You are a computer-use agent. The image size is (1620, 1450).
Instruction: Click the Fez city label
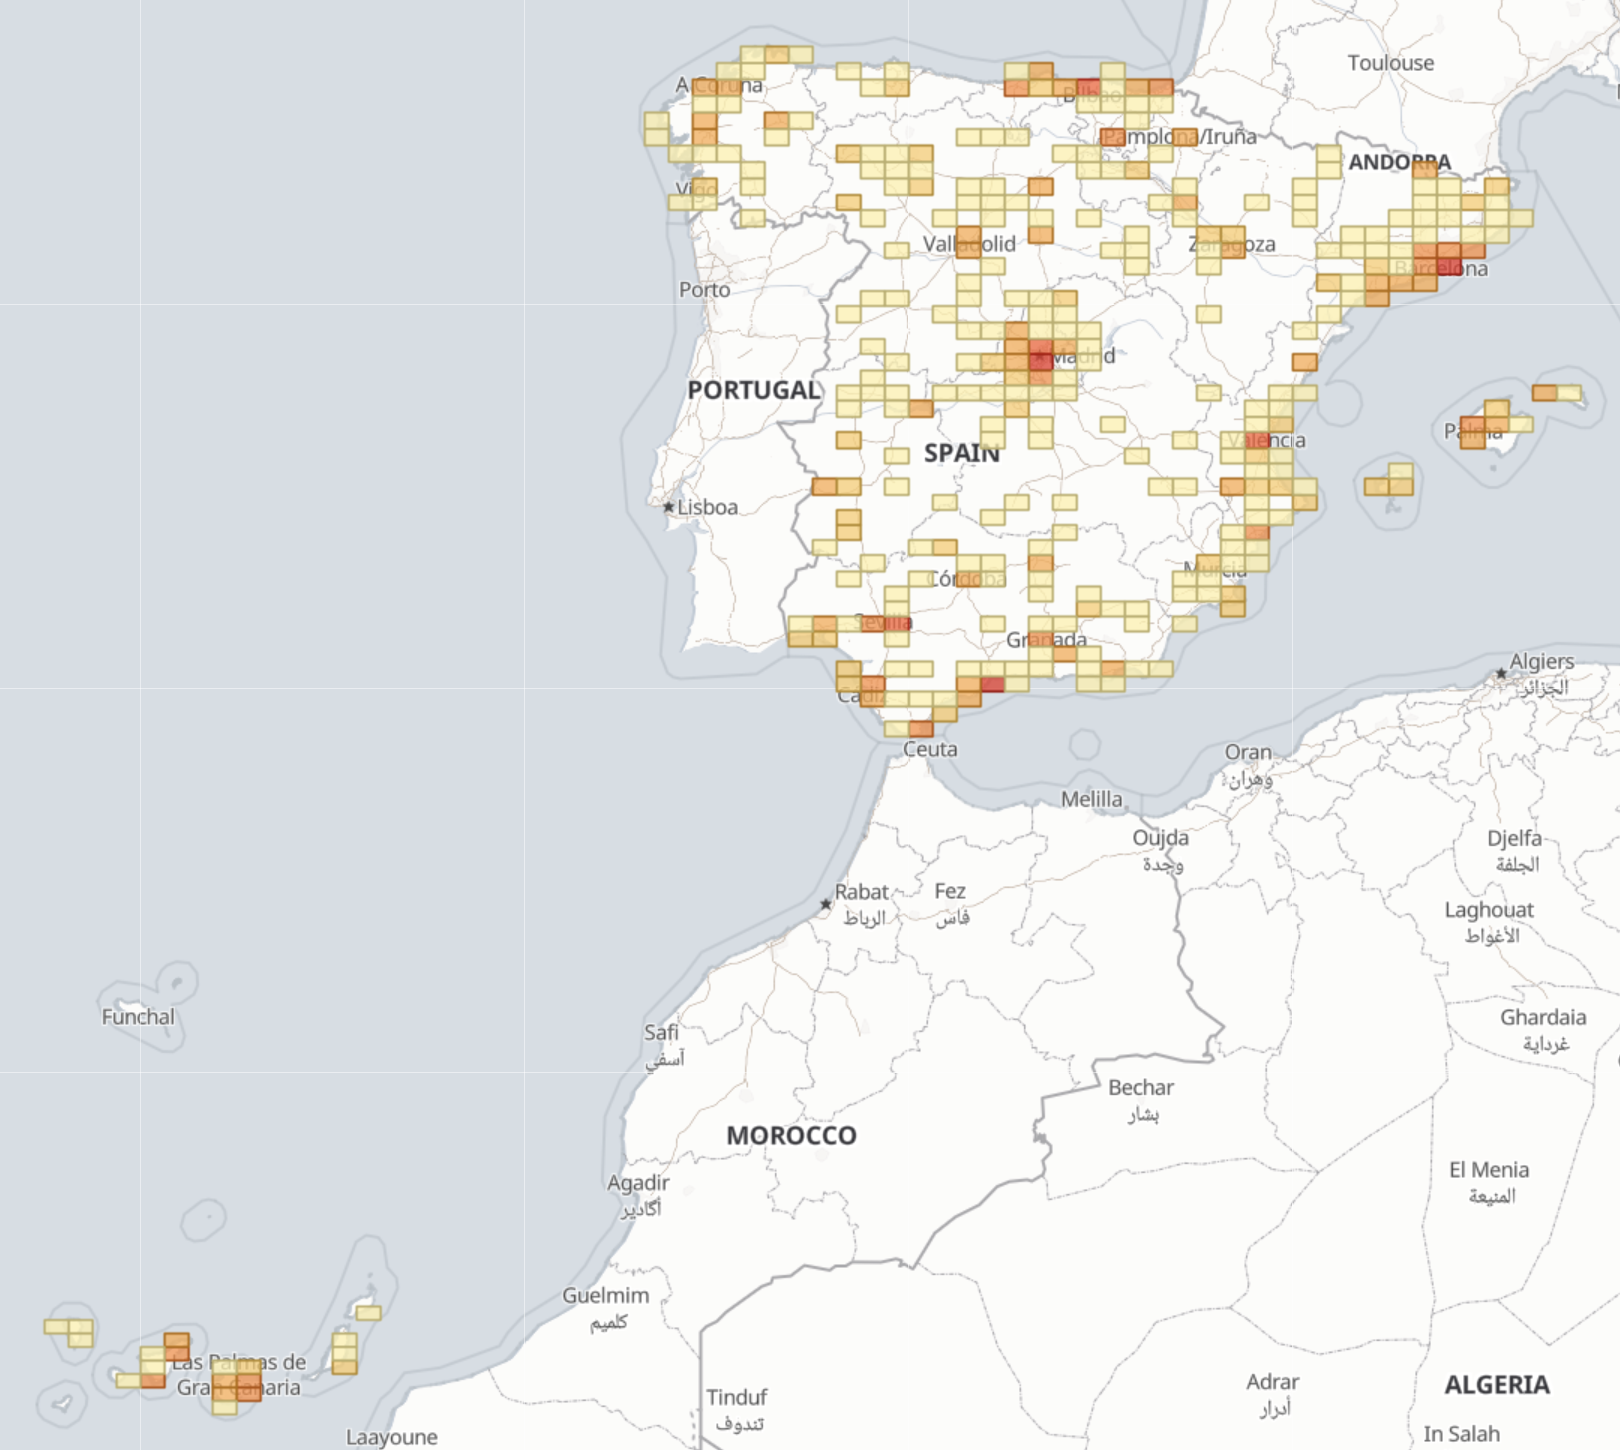[950, 891]
